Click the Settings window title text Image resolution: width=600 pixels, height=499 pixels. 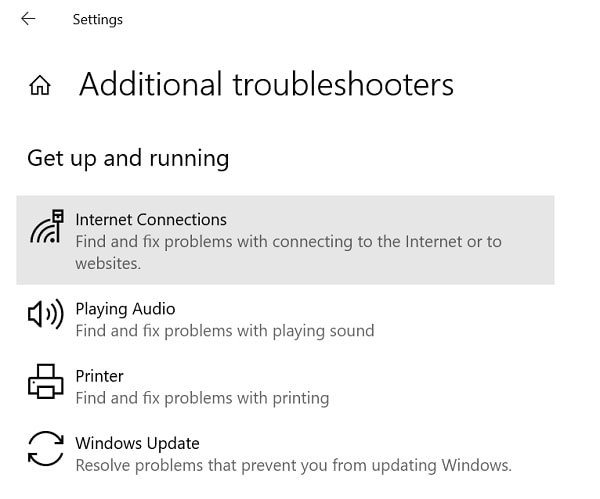[97, 19]
